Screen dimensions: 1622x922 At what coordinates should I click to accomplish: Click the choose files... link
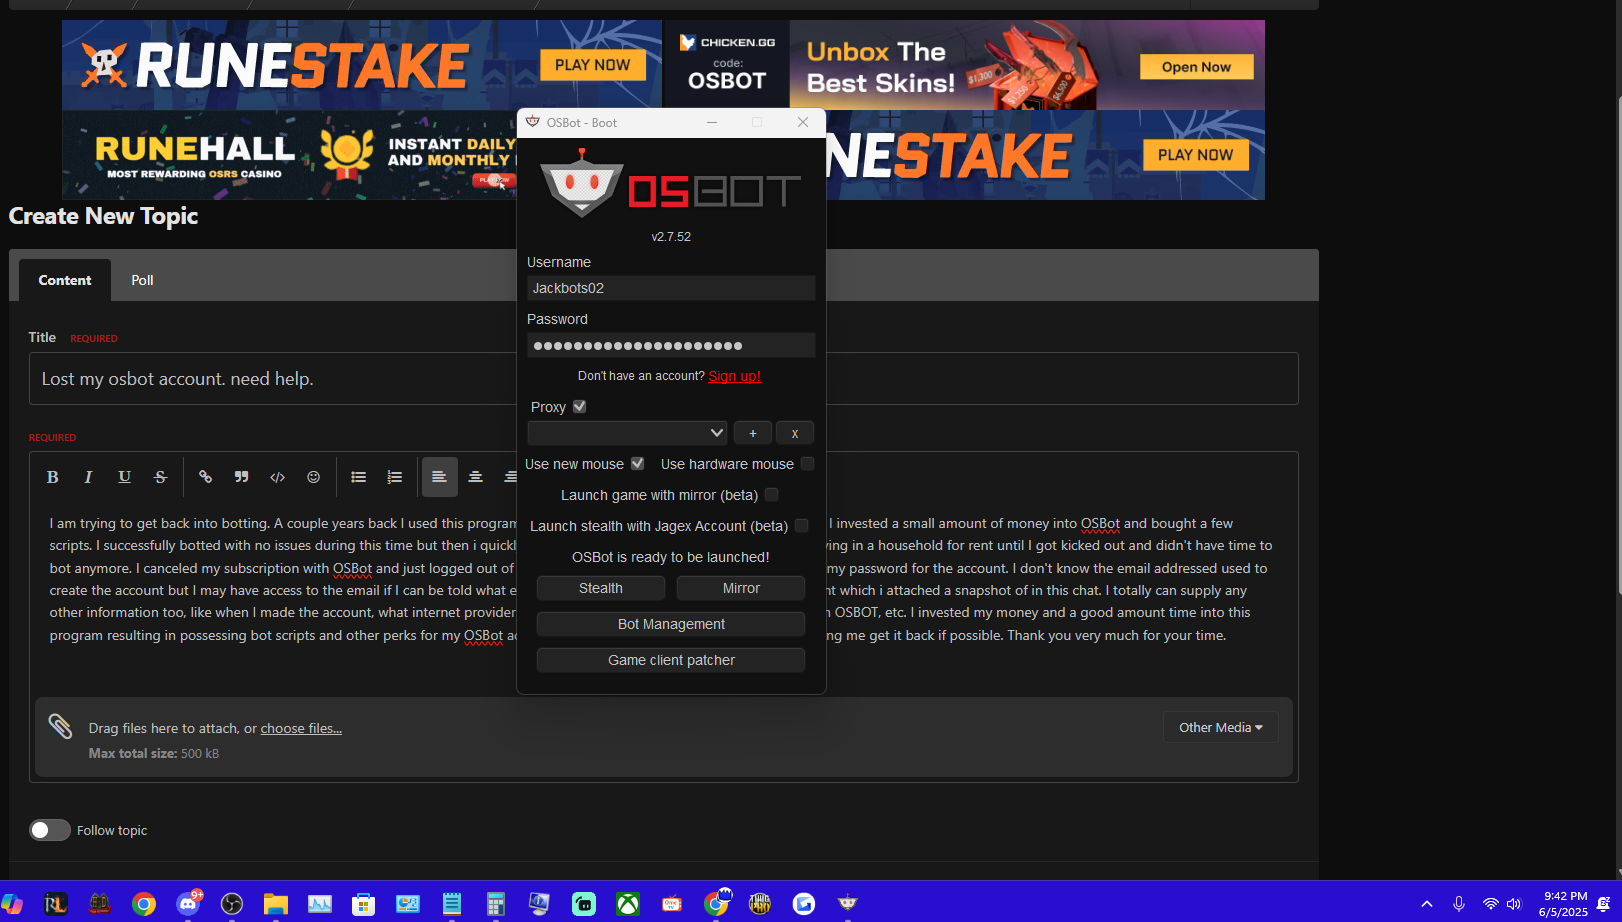click(301, 728)
